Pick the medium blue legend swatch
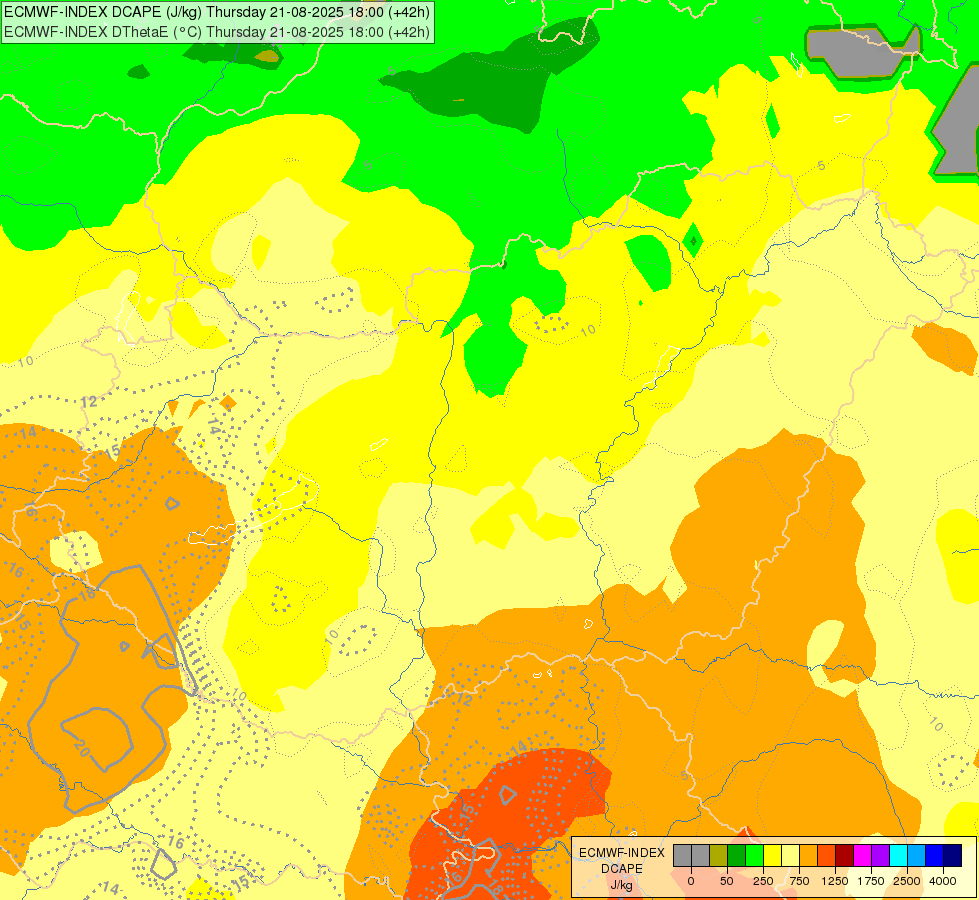Image resolution: width=979 pixels, height=900 pixels. [x=935, y=856]
